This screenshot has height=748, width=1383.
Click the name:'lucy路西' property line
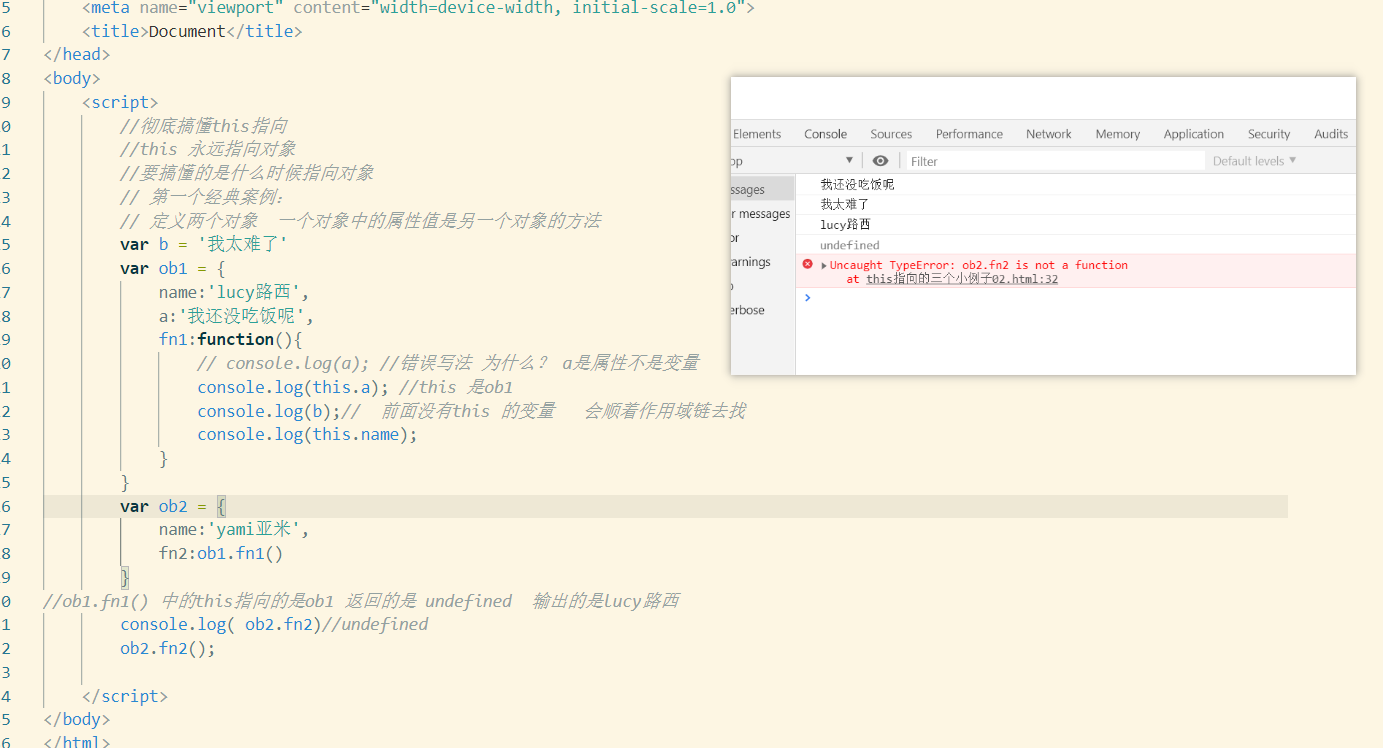234,292
